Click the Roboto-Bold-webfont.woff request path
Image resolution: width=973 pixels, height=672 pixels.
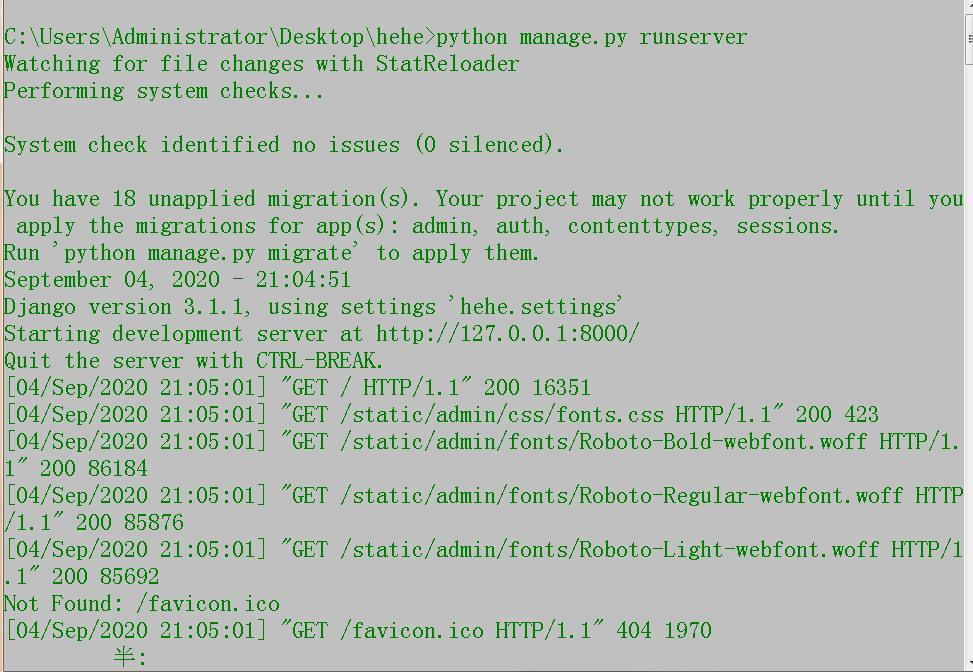pos(603,442)
